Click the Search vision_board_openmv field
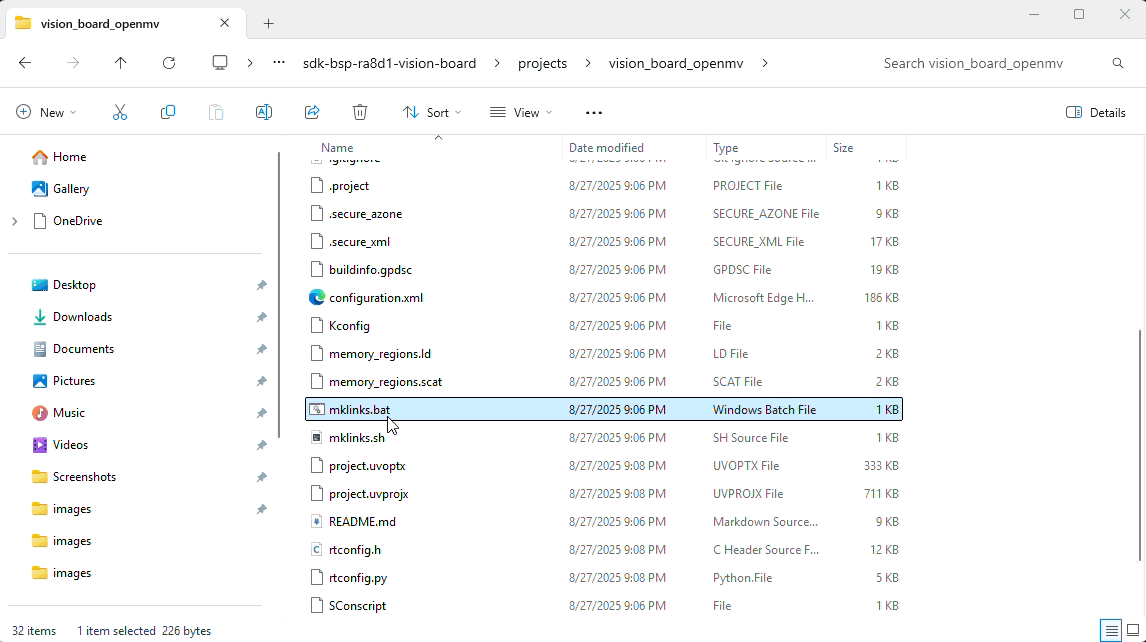The image size is (1146, 642). 990,63
